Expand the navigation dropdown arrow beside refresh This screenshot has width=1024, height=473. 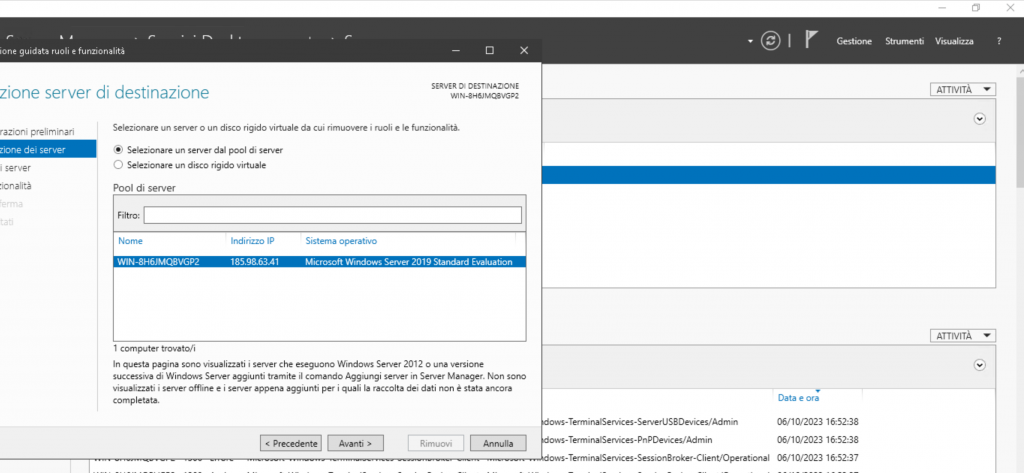pyautogui.click(x=750, y=41)
